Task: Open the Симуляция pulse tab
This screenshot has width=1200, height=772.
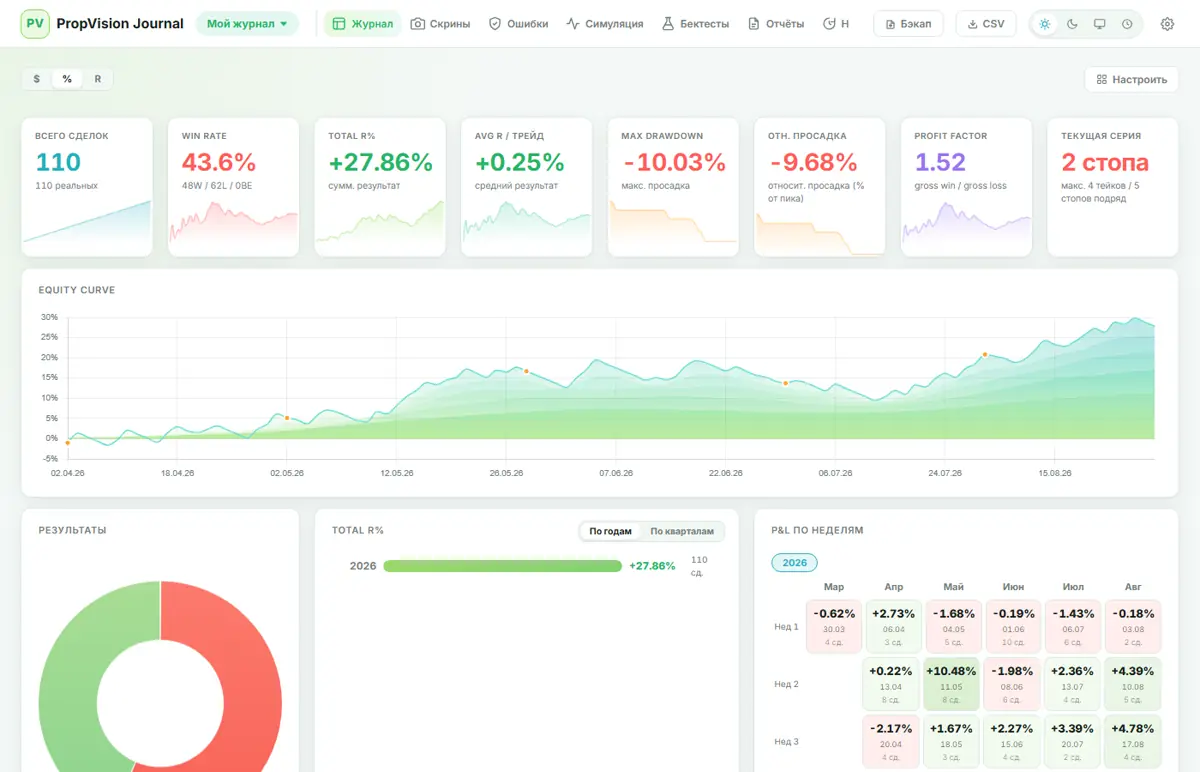Action: point(605,24)
